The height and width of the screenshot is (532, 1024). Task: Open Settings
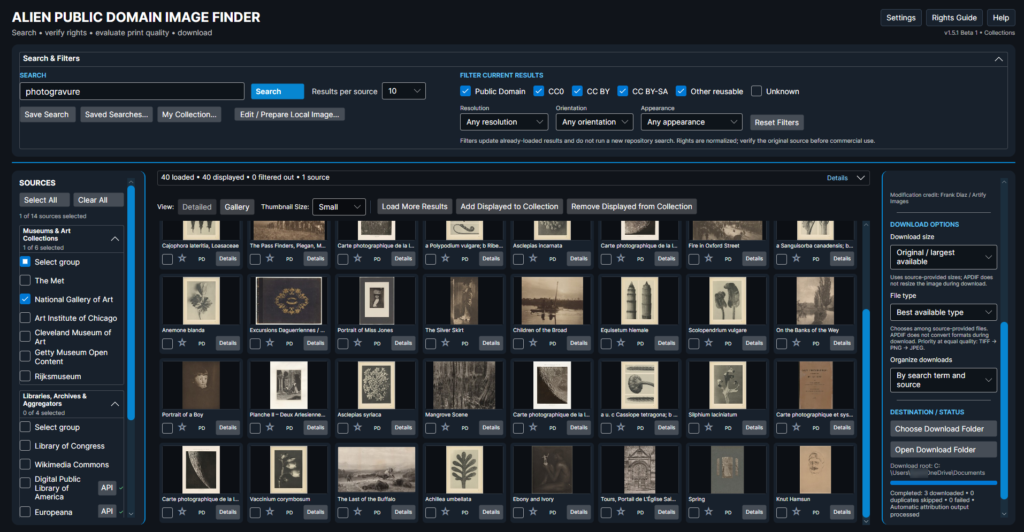[x=901, y=18]
